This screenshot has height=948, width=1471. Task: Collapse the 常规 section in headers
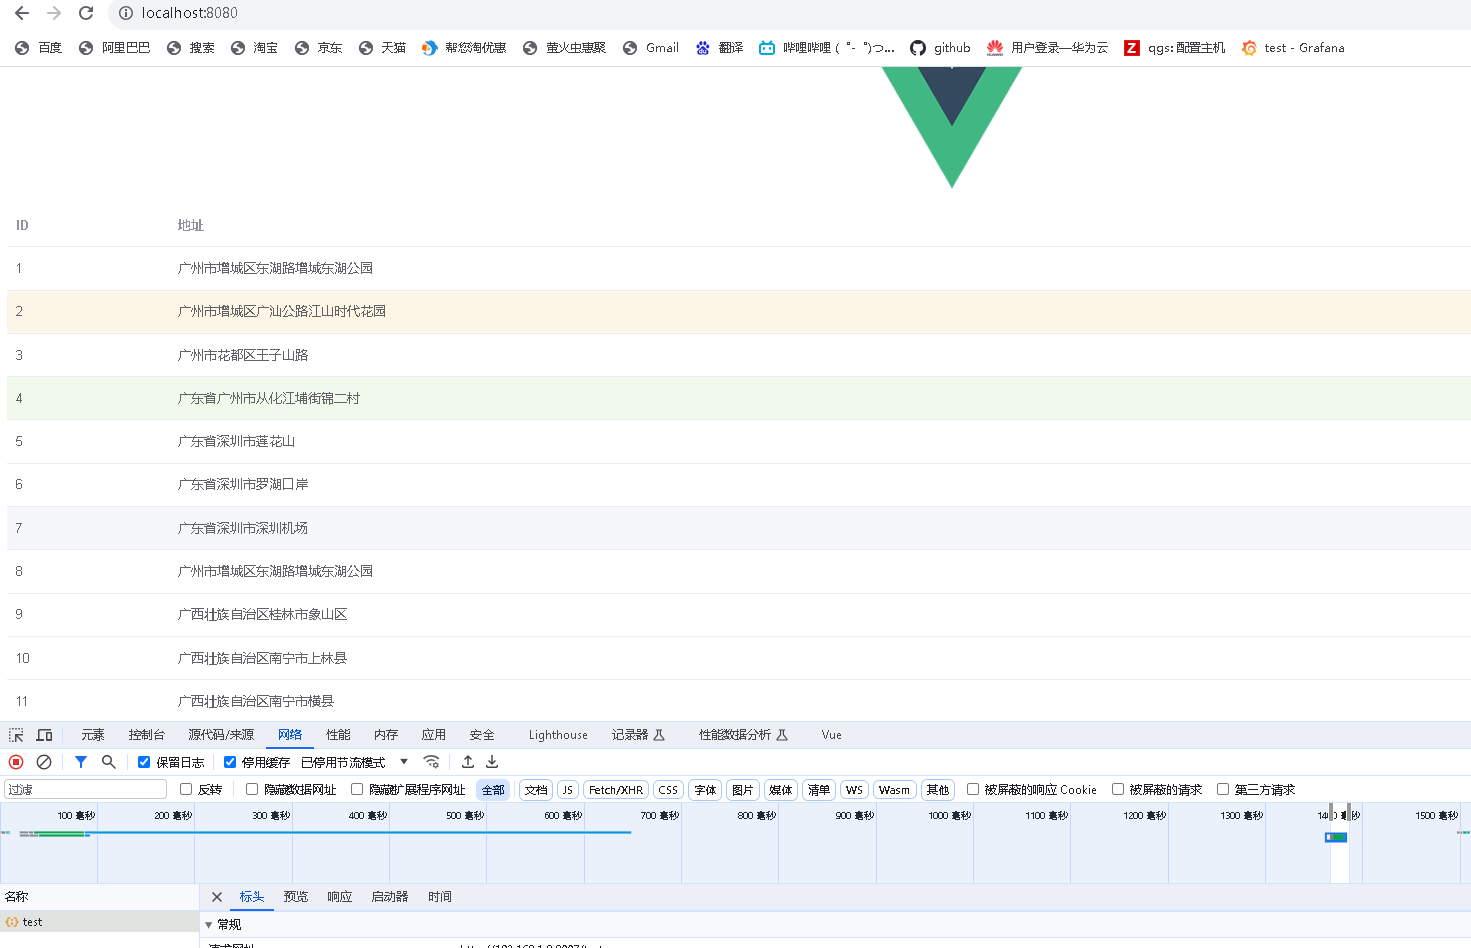[209, 923]
